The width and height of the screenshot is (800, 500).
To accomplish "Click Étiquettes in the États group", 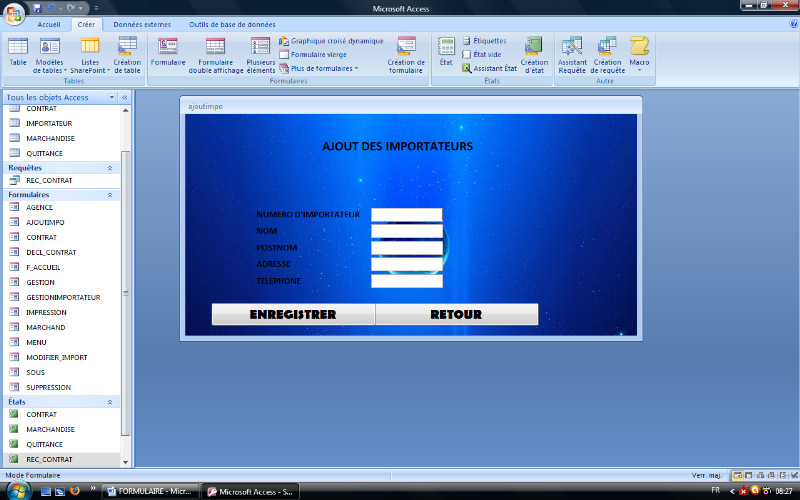I will pos(484,41).
